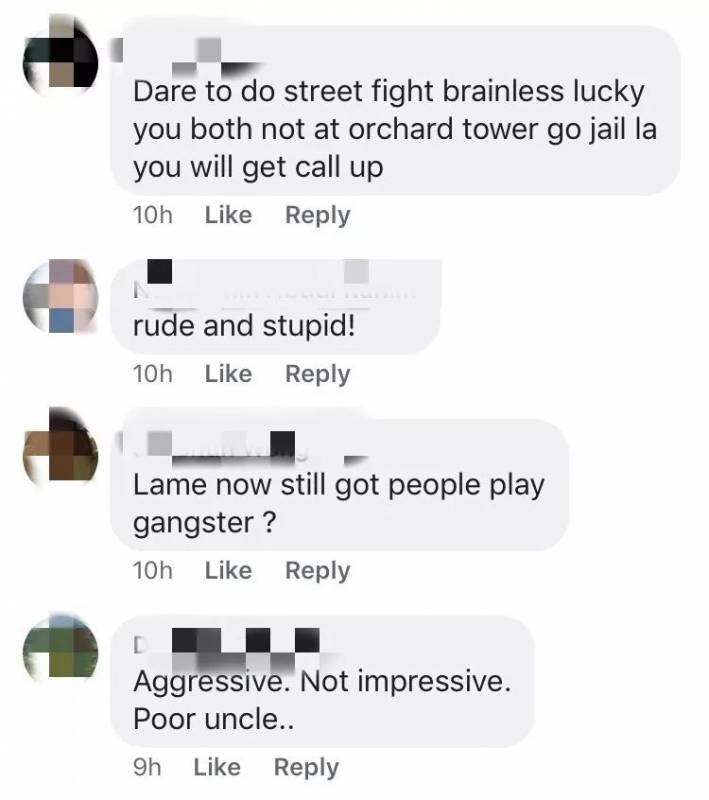Select the 'Lame now still got people' comment bubble

(x=340, y=485)
